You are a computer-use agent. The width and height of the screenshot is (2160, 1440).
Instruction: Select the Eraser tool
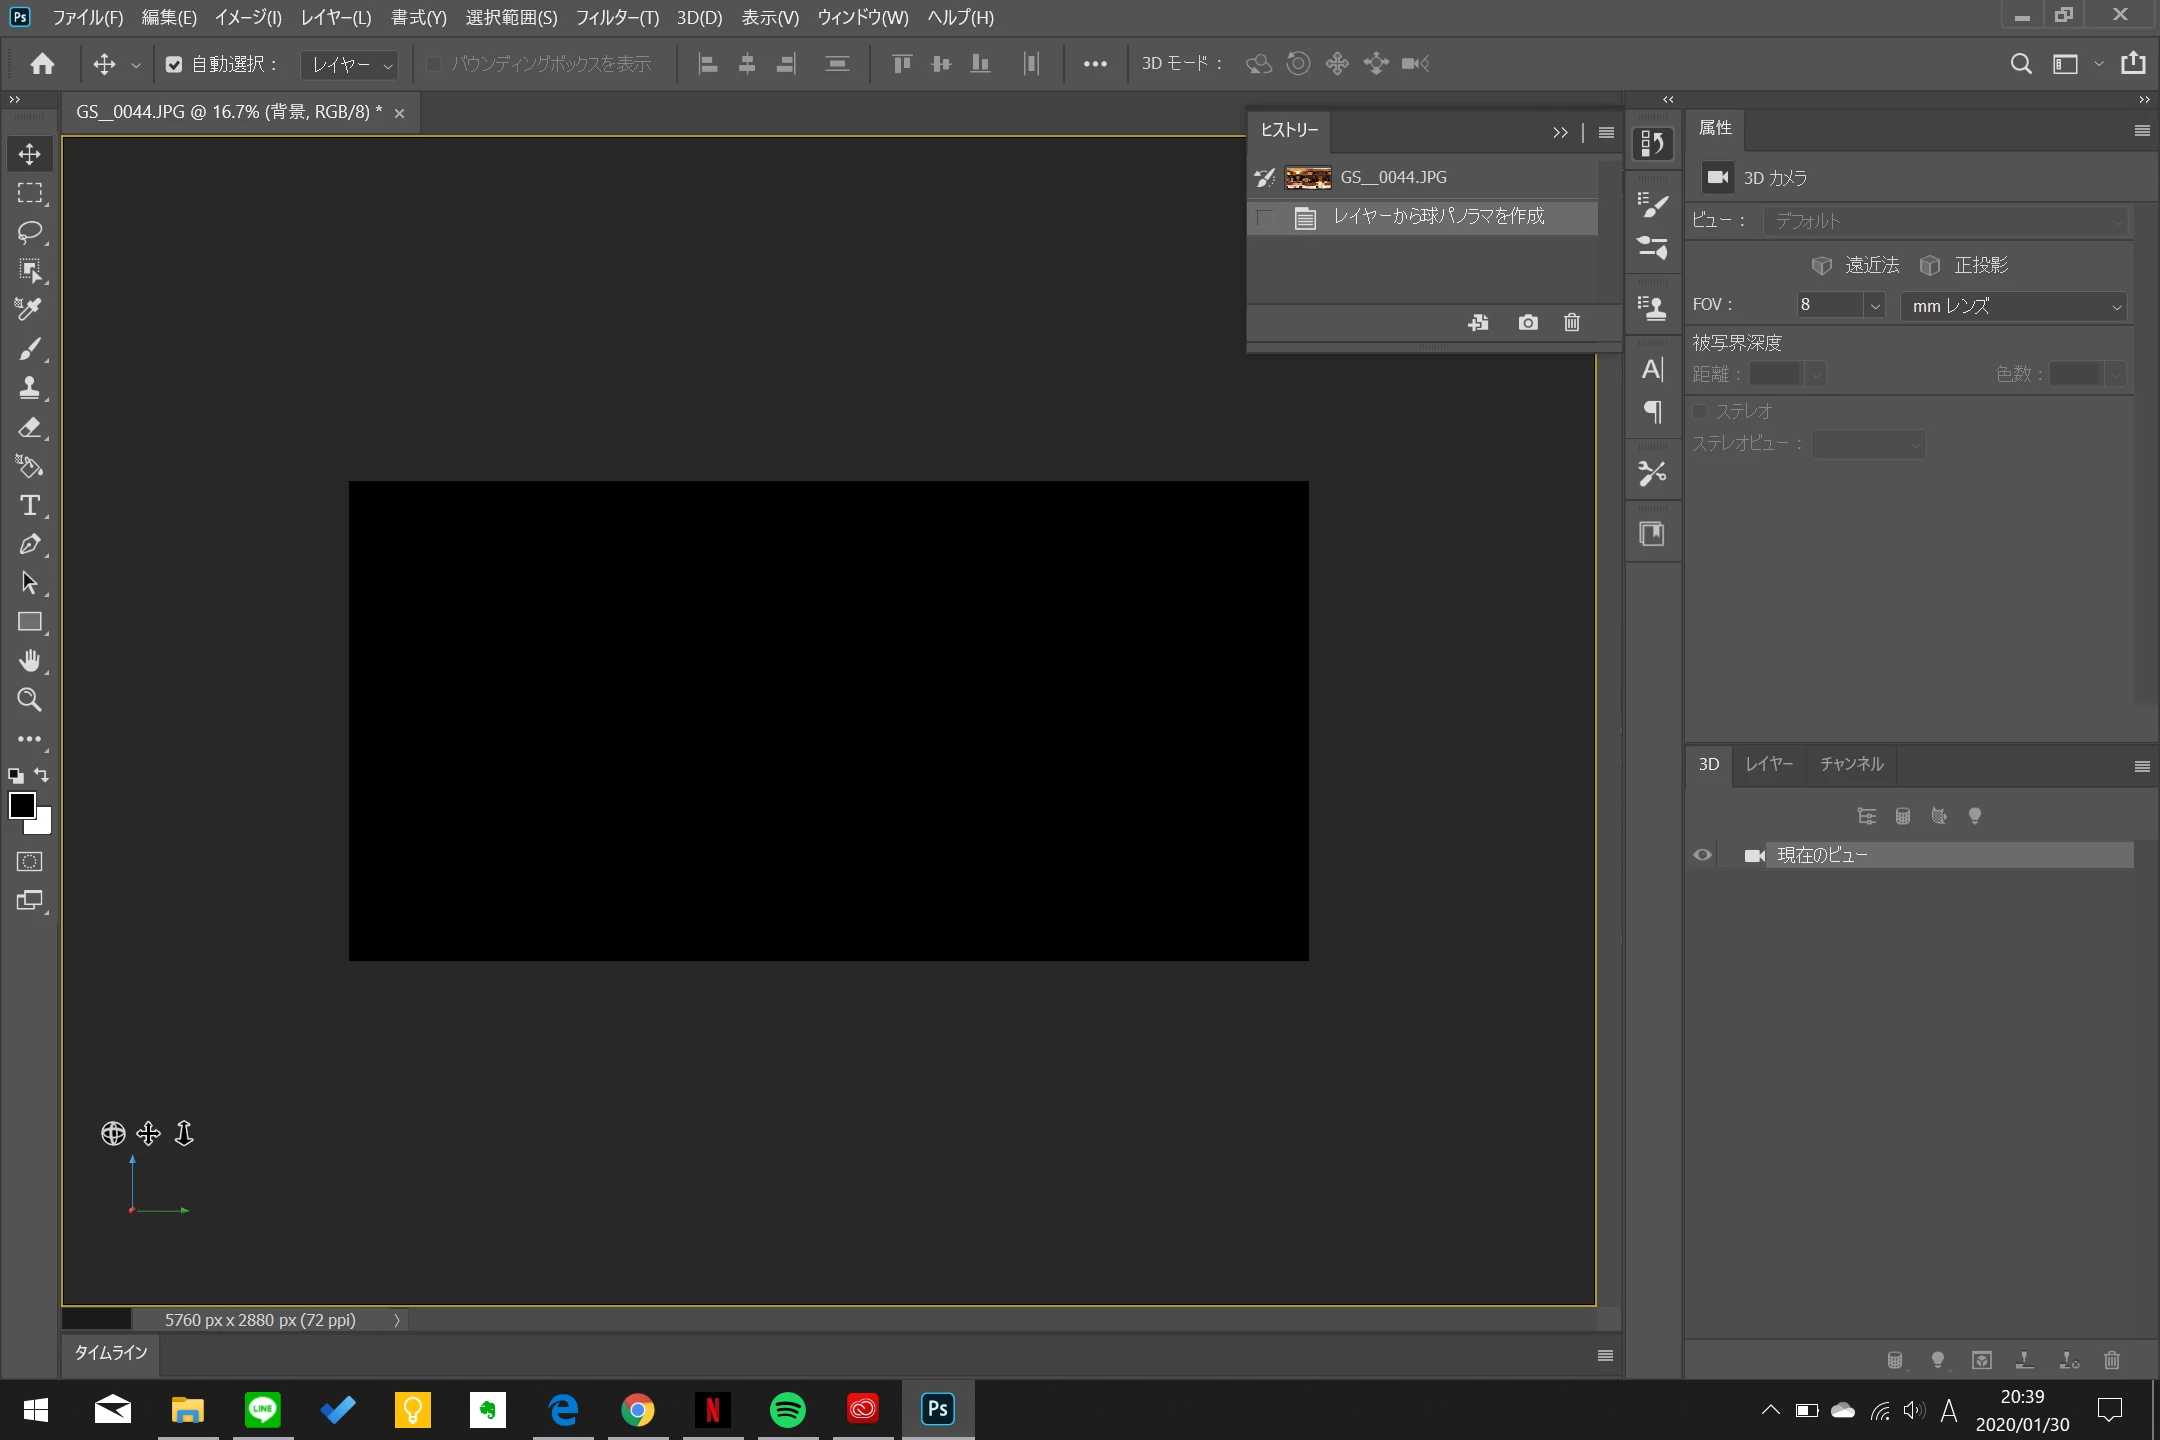point(29,427)
